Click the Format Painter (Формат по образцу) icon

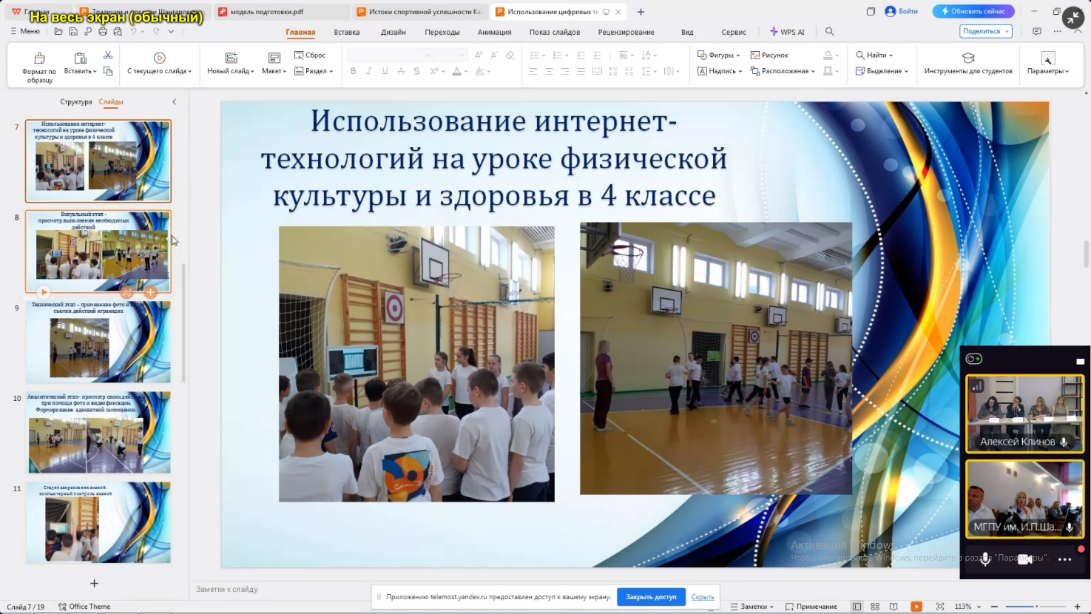tap(39, 58)
